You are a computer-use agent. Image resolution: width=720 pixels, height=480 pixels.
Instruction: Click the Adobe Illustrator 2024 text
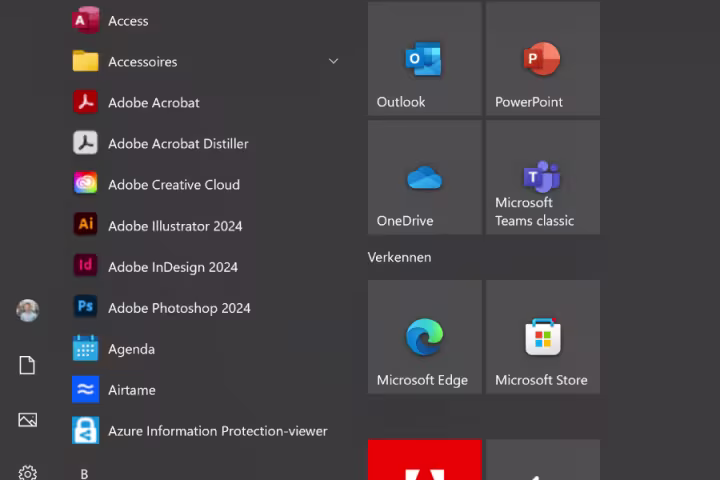click(x=175, y=226)
